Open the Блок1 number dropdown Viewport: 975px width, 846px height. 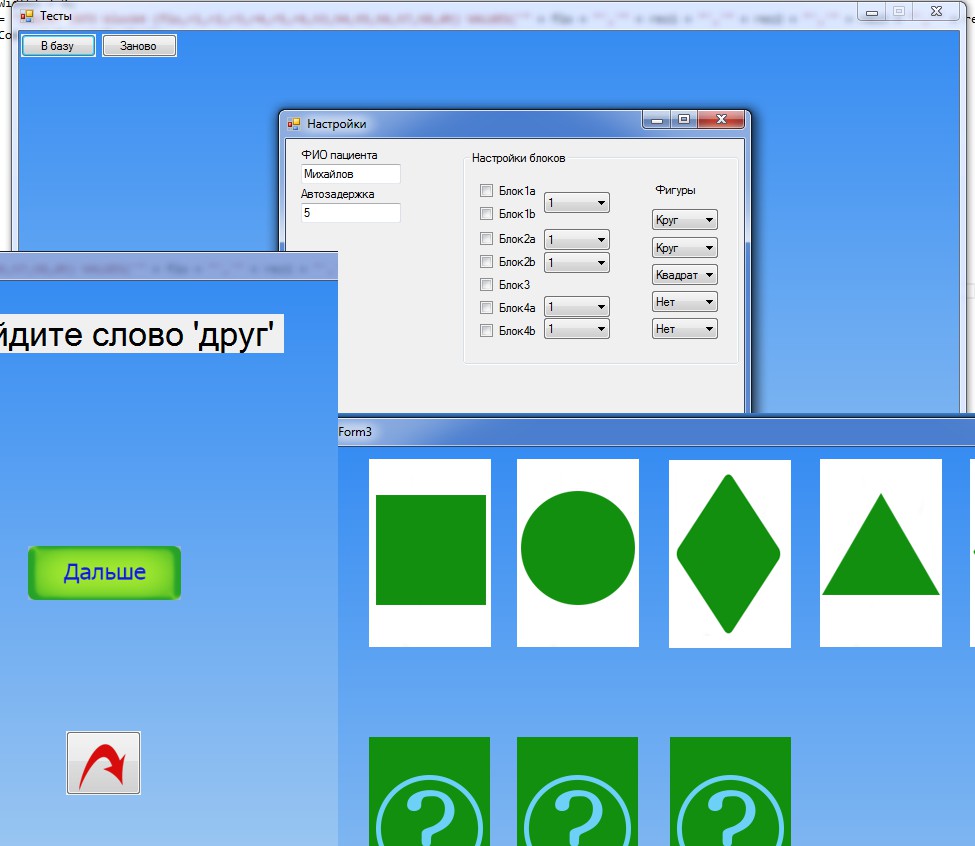coord(577,203)
